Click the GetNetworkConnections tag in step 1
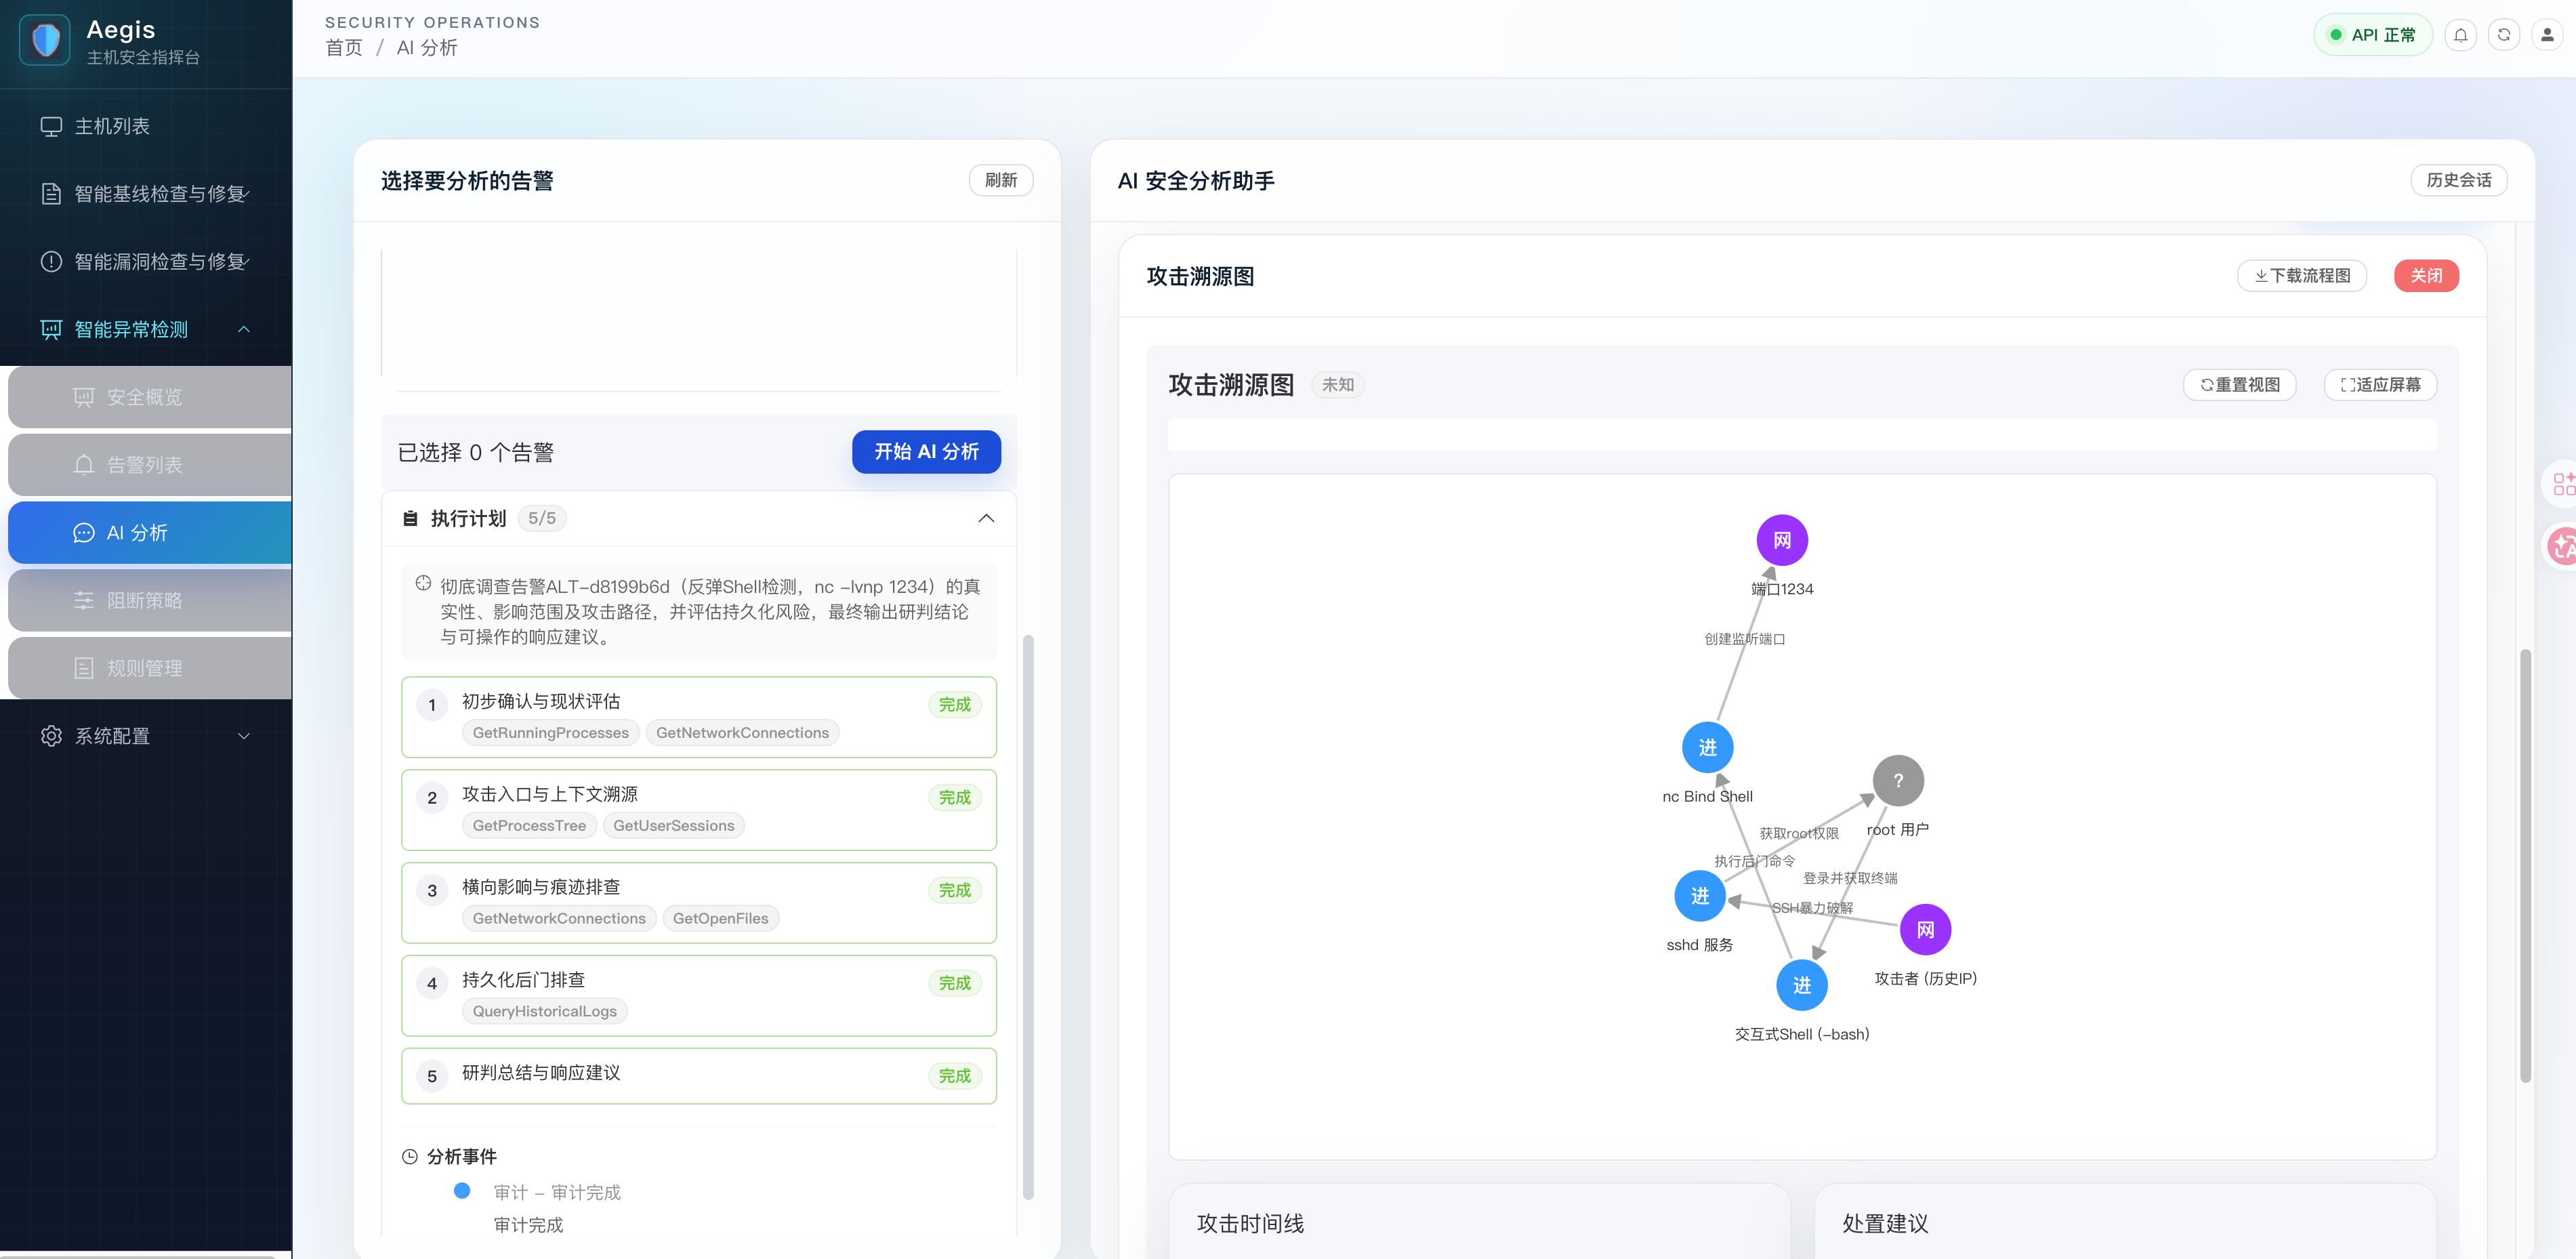Screen dimensions: 2576x1259 tap(742, 733)
